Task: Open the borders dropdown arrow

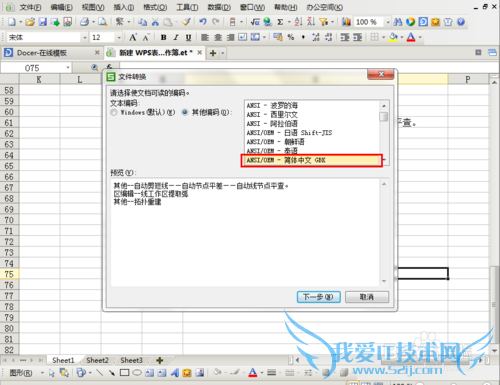Action: click(x=383, y=37)
